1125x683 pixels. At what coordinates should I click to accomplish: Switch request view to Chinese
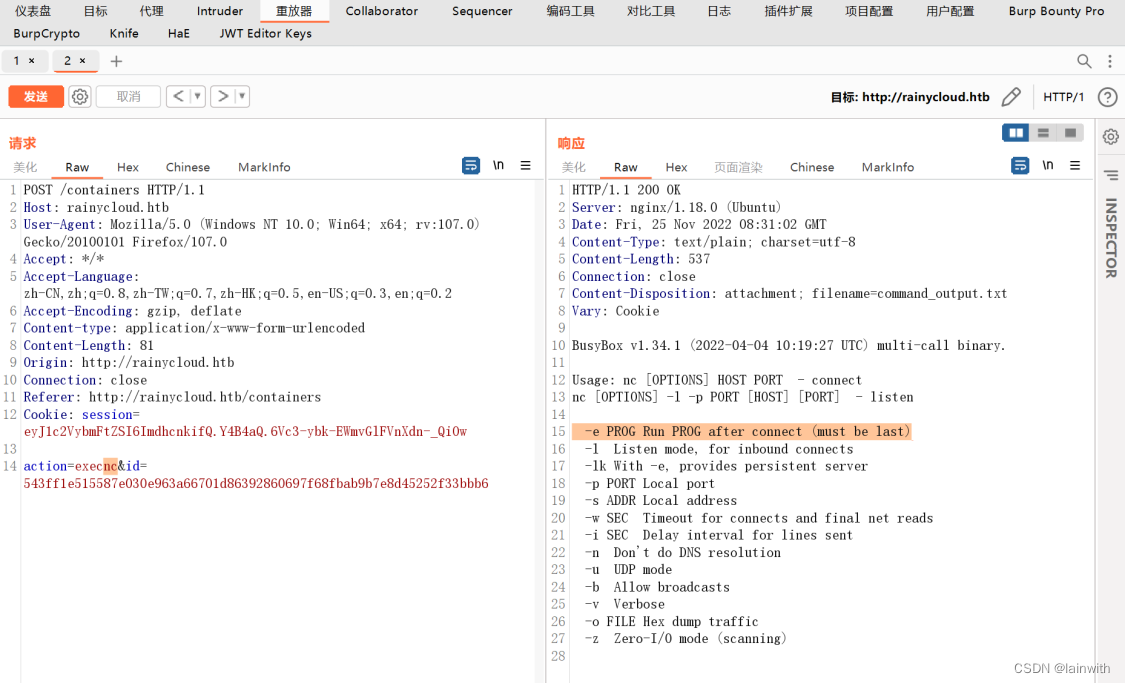pos(188,167)
